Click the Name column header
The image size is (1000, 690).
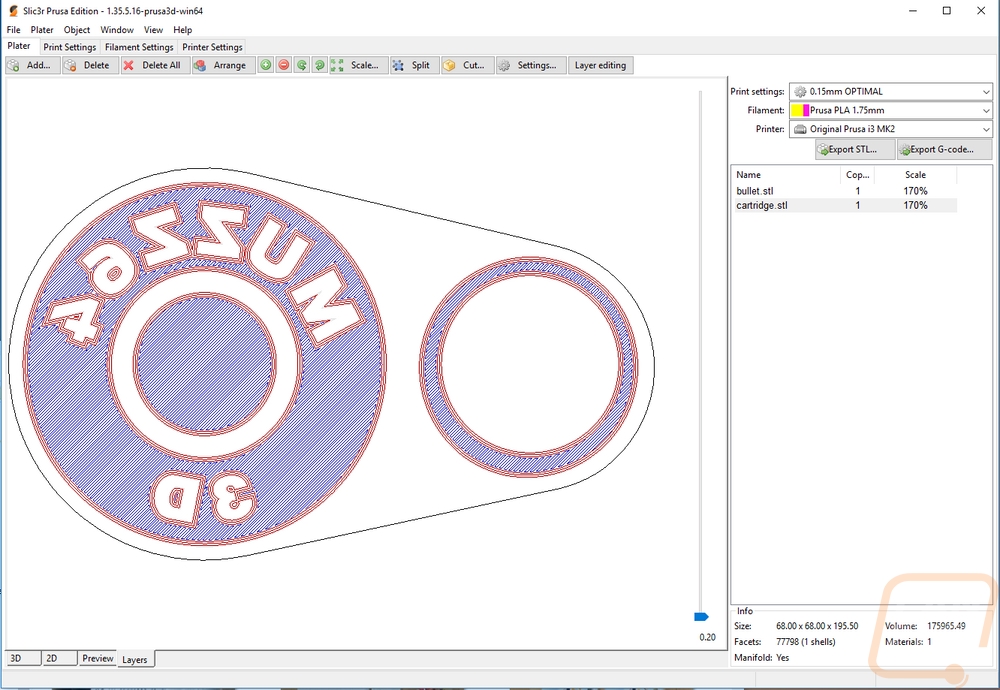(x=786, y=175)
